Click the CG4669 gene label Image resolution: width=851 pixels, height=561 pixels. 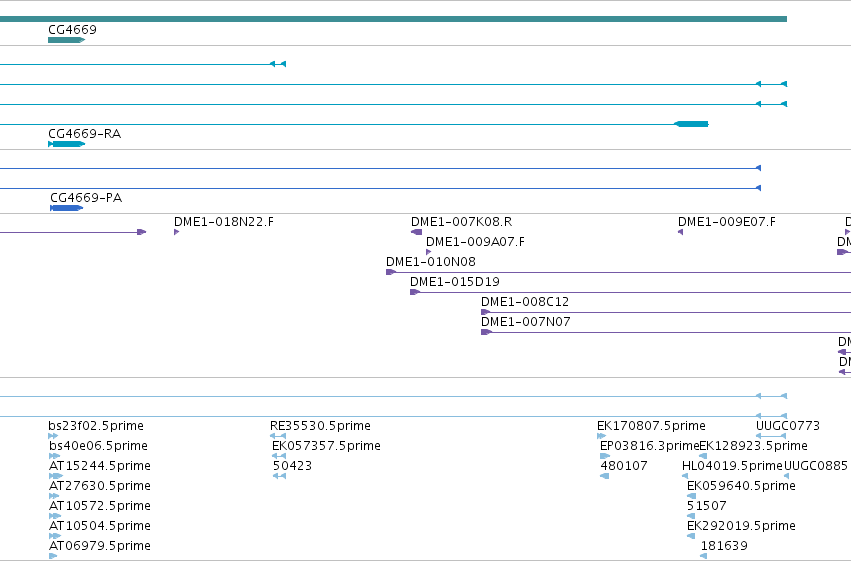(x=72, y=29)
